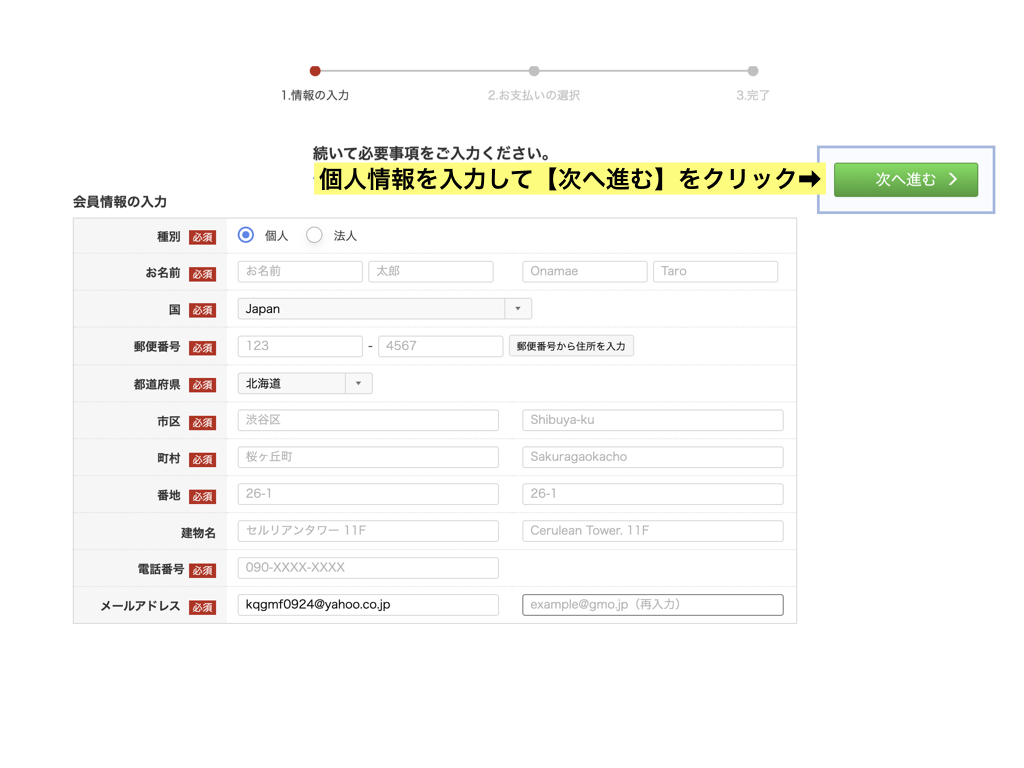This screenshot has width=1024, height=768.
Task: Click the green 次へ進む button
Action: 906,180
